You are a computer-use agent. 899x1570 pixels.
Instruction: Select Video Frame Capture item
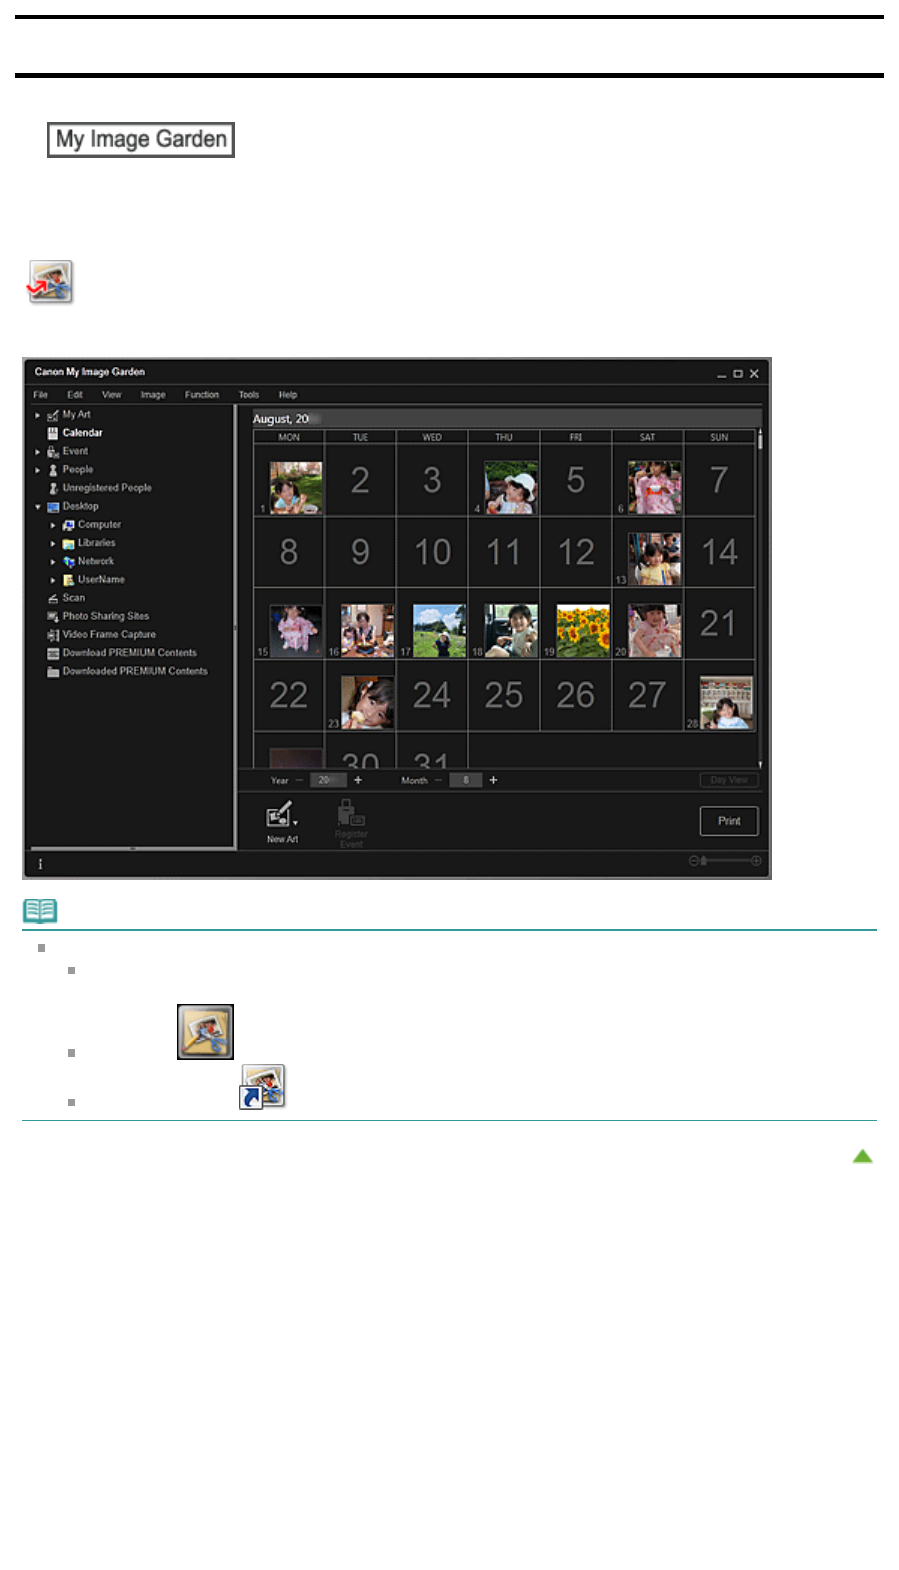(x=109, y=634)
